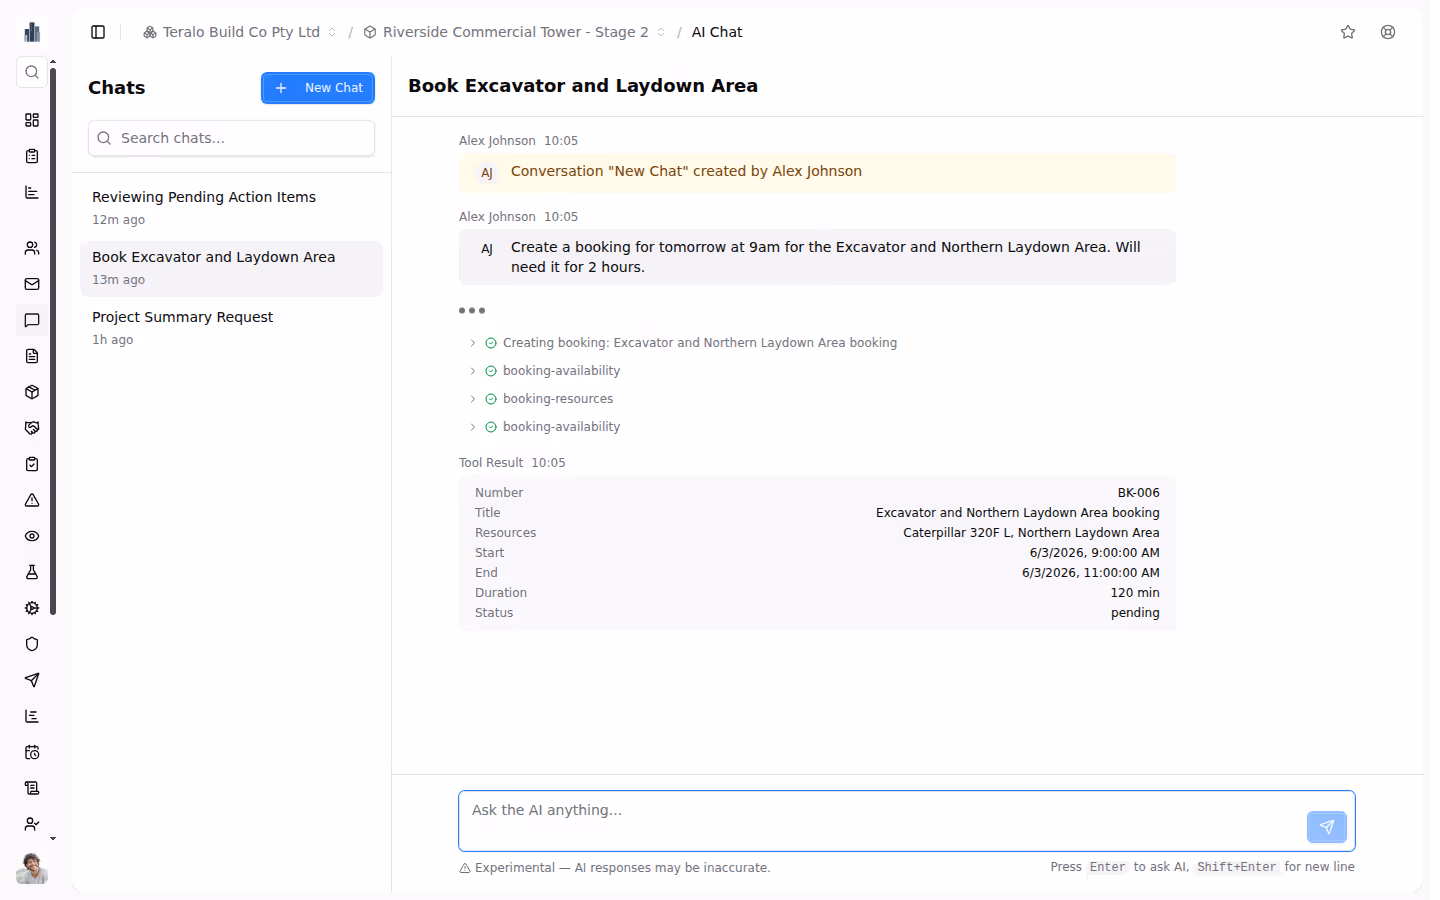Open the package box icon in sidebar
The image size is (1440, 900).
pos(32,392)
